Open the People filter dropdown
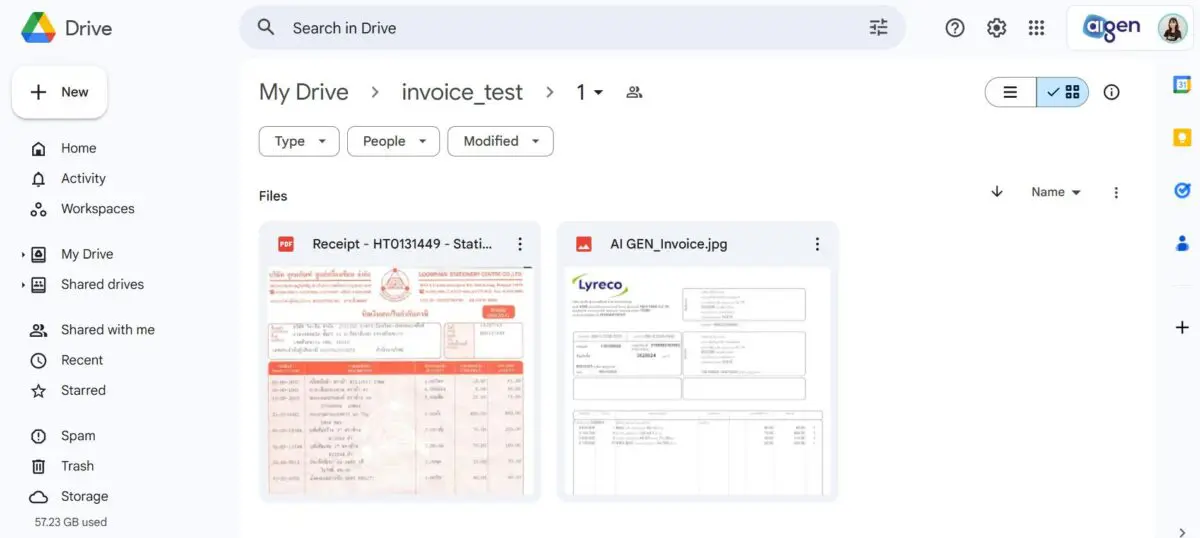 click(393, 141)
